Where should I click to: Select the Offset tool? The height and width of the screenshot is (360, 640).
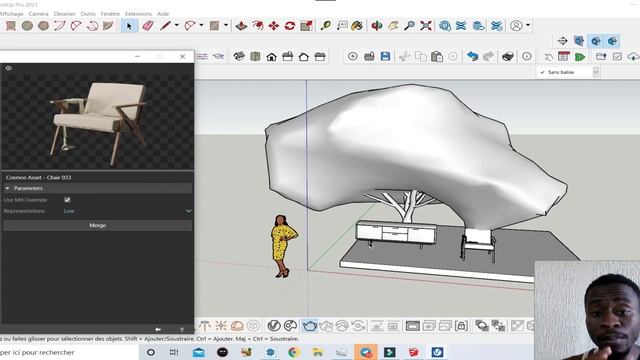(258, 26)
